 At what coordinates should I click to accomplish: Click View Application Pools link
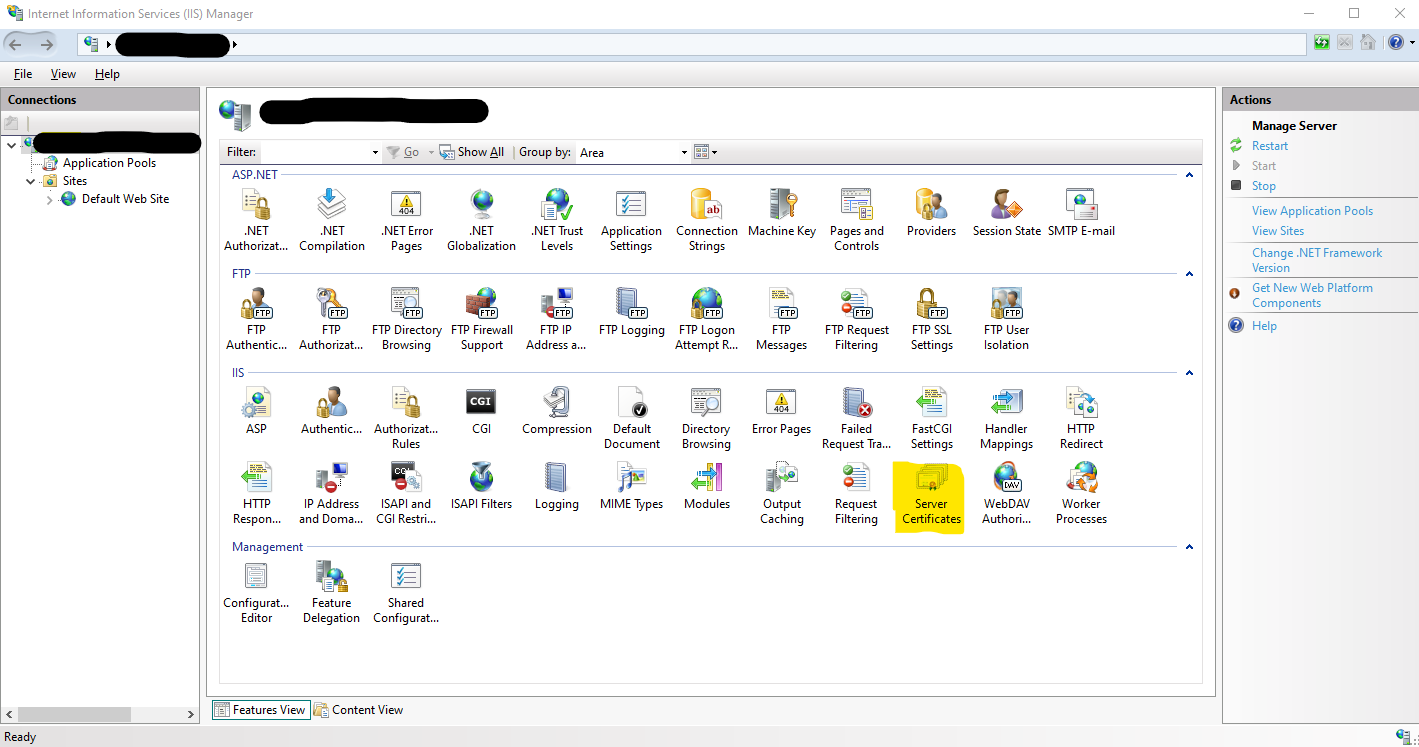[1312, 211]
